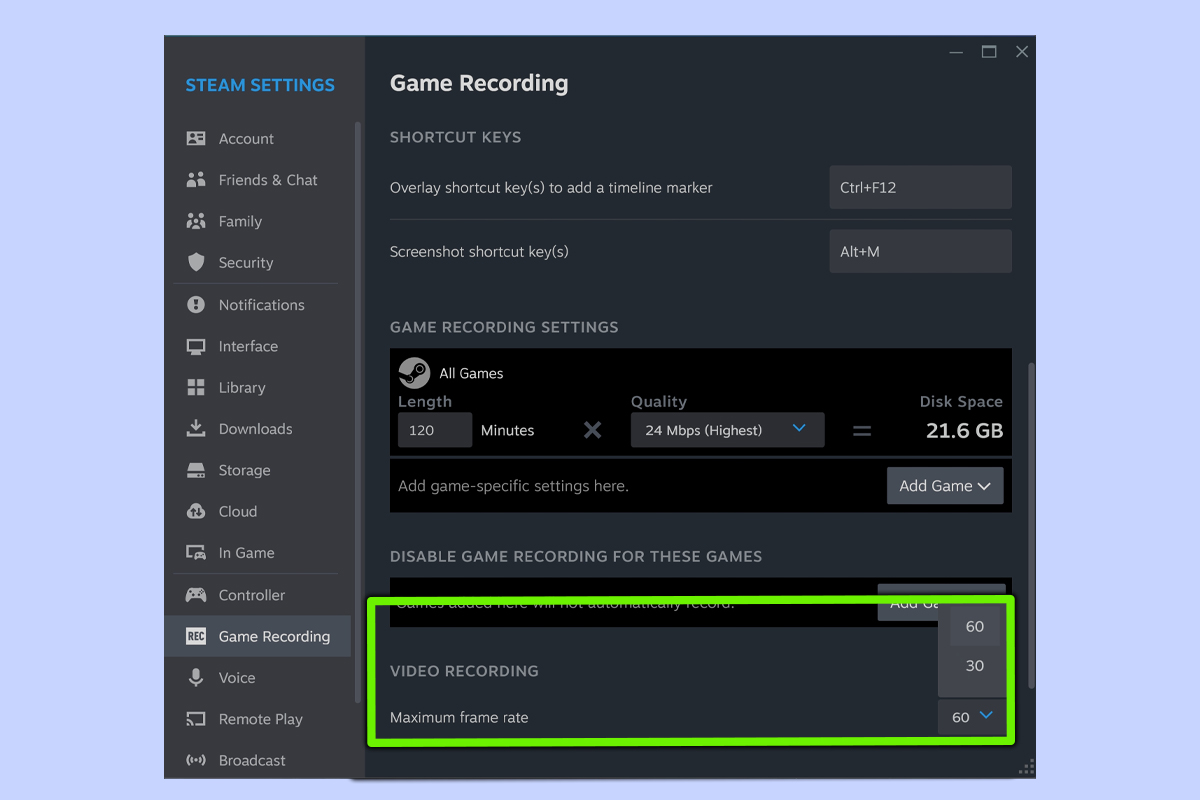Click the Ctrl+F12 timeline marker shortcut field
The width and height of the screenshot is (1200, 800).
[x=919, y=187]
